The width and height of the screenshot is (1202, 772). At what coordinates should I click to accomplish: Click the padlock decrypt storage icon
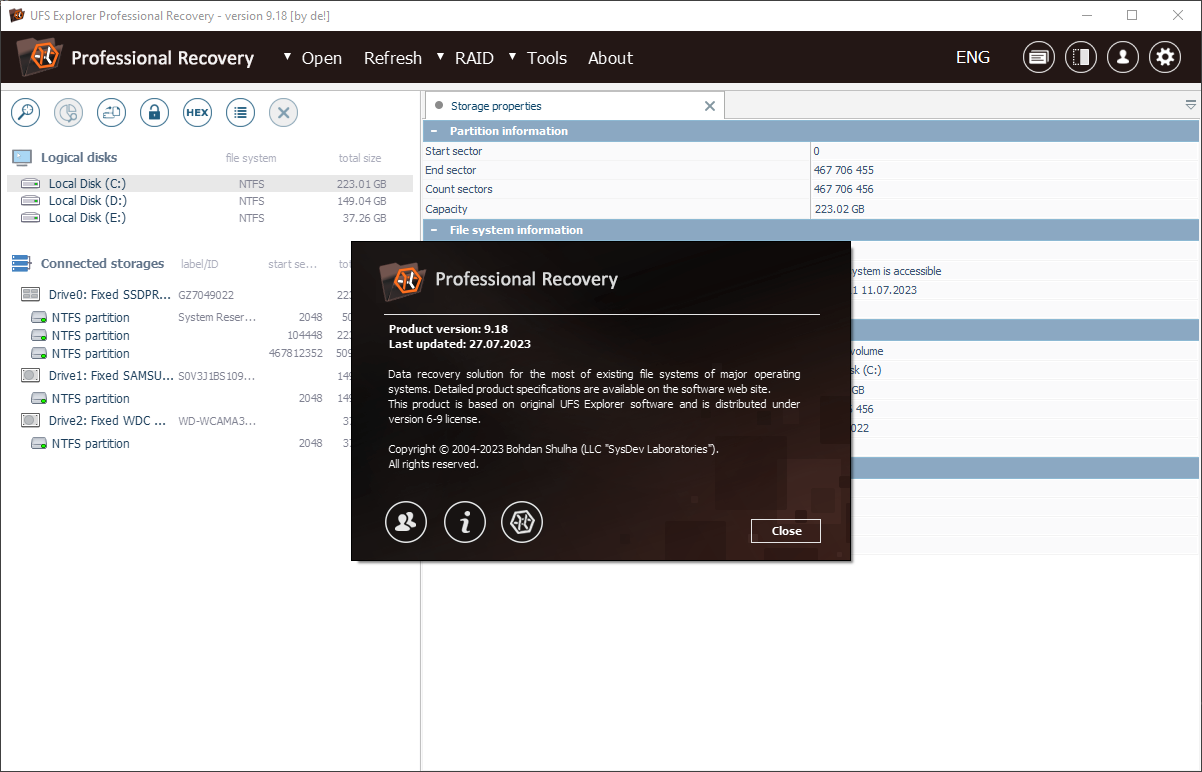pos(154,112)
